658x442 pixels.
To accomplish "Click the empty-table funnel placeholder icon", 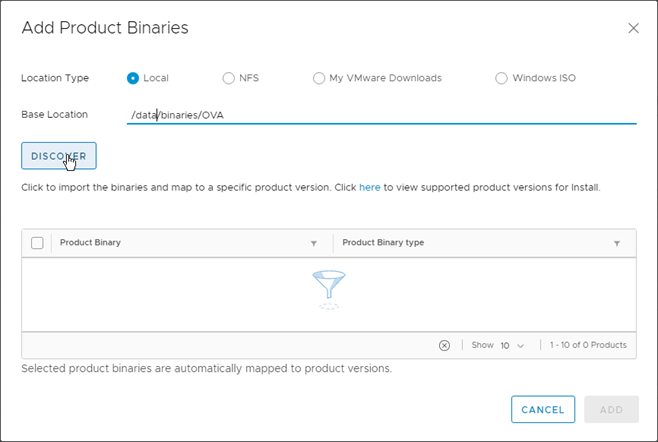I will click(x=329, y=289).
